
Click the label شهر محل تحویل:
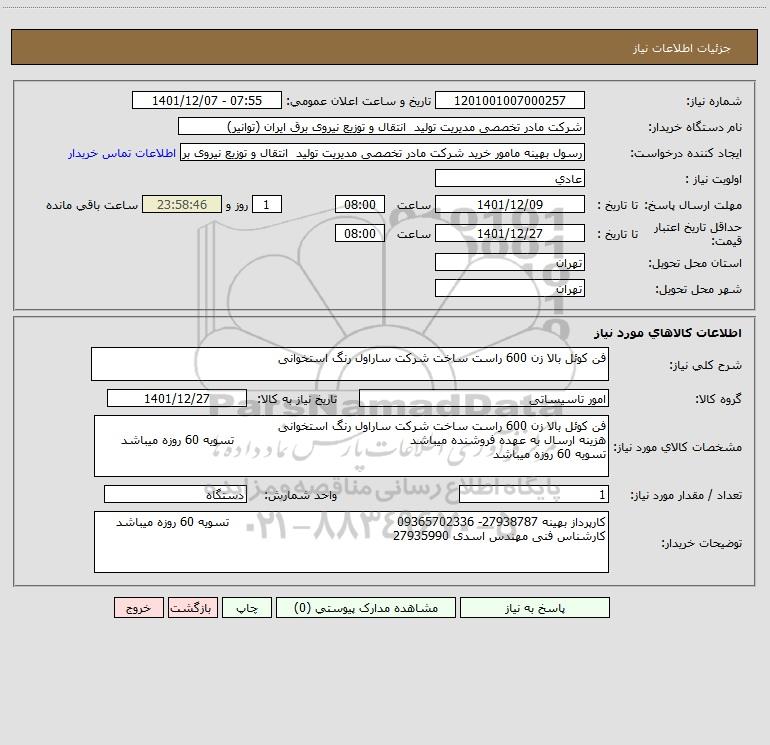coord(698,289)
